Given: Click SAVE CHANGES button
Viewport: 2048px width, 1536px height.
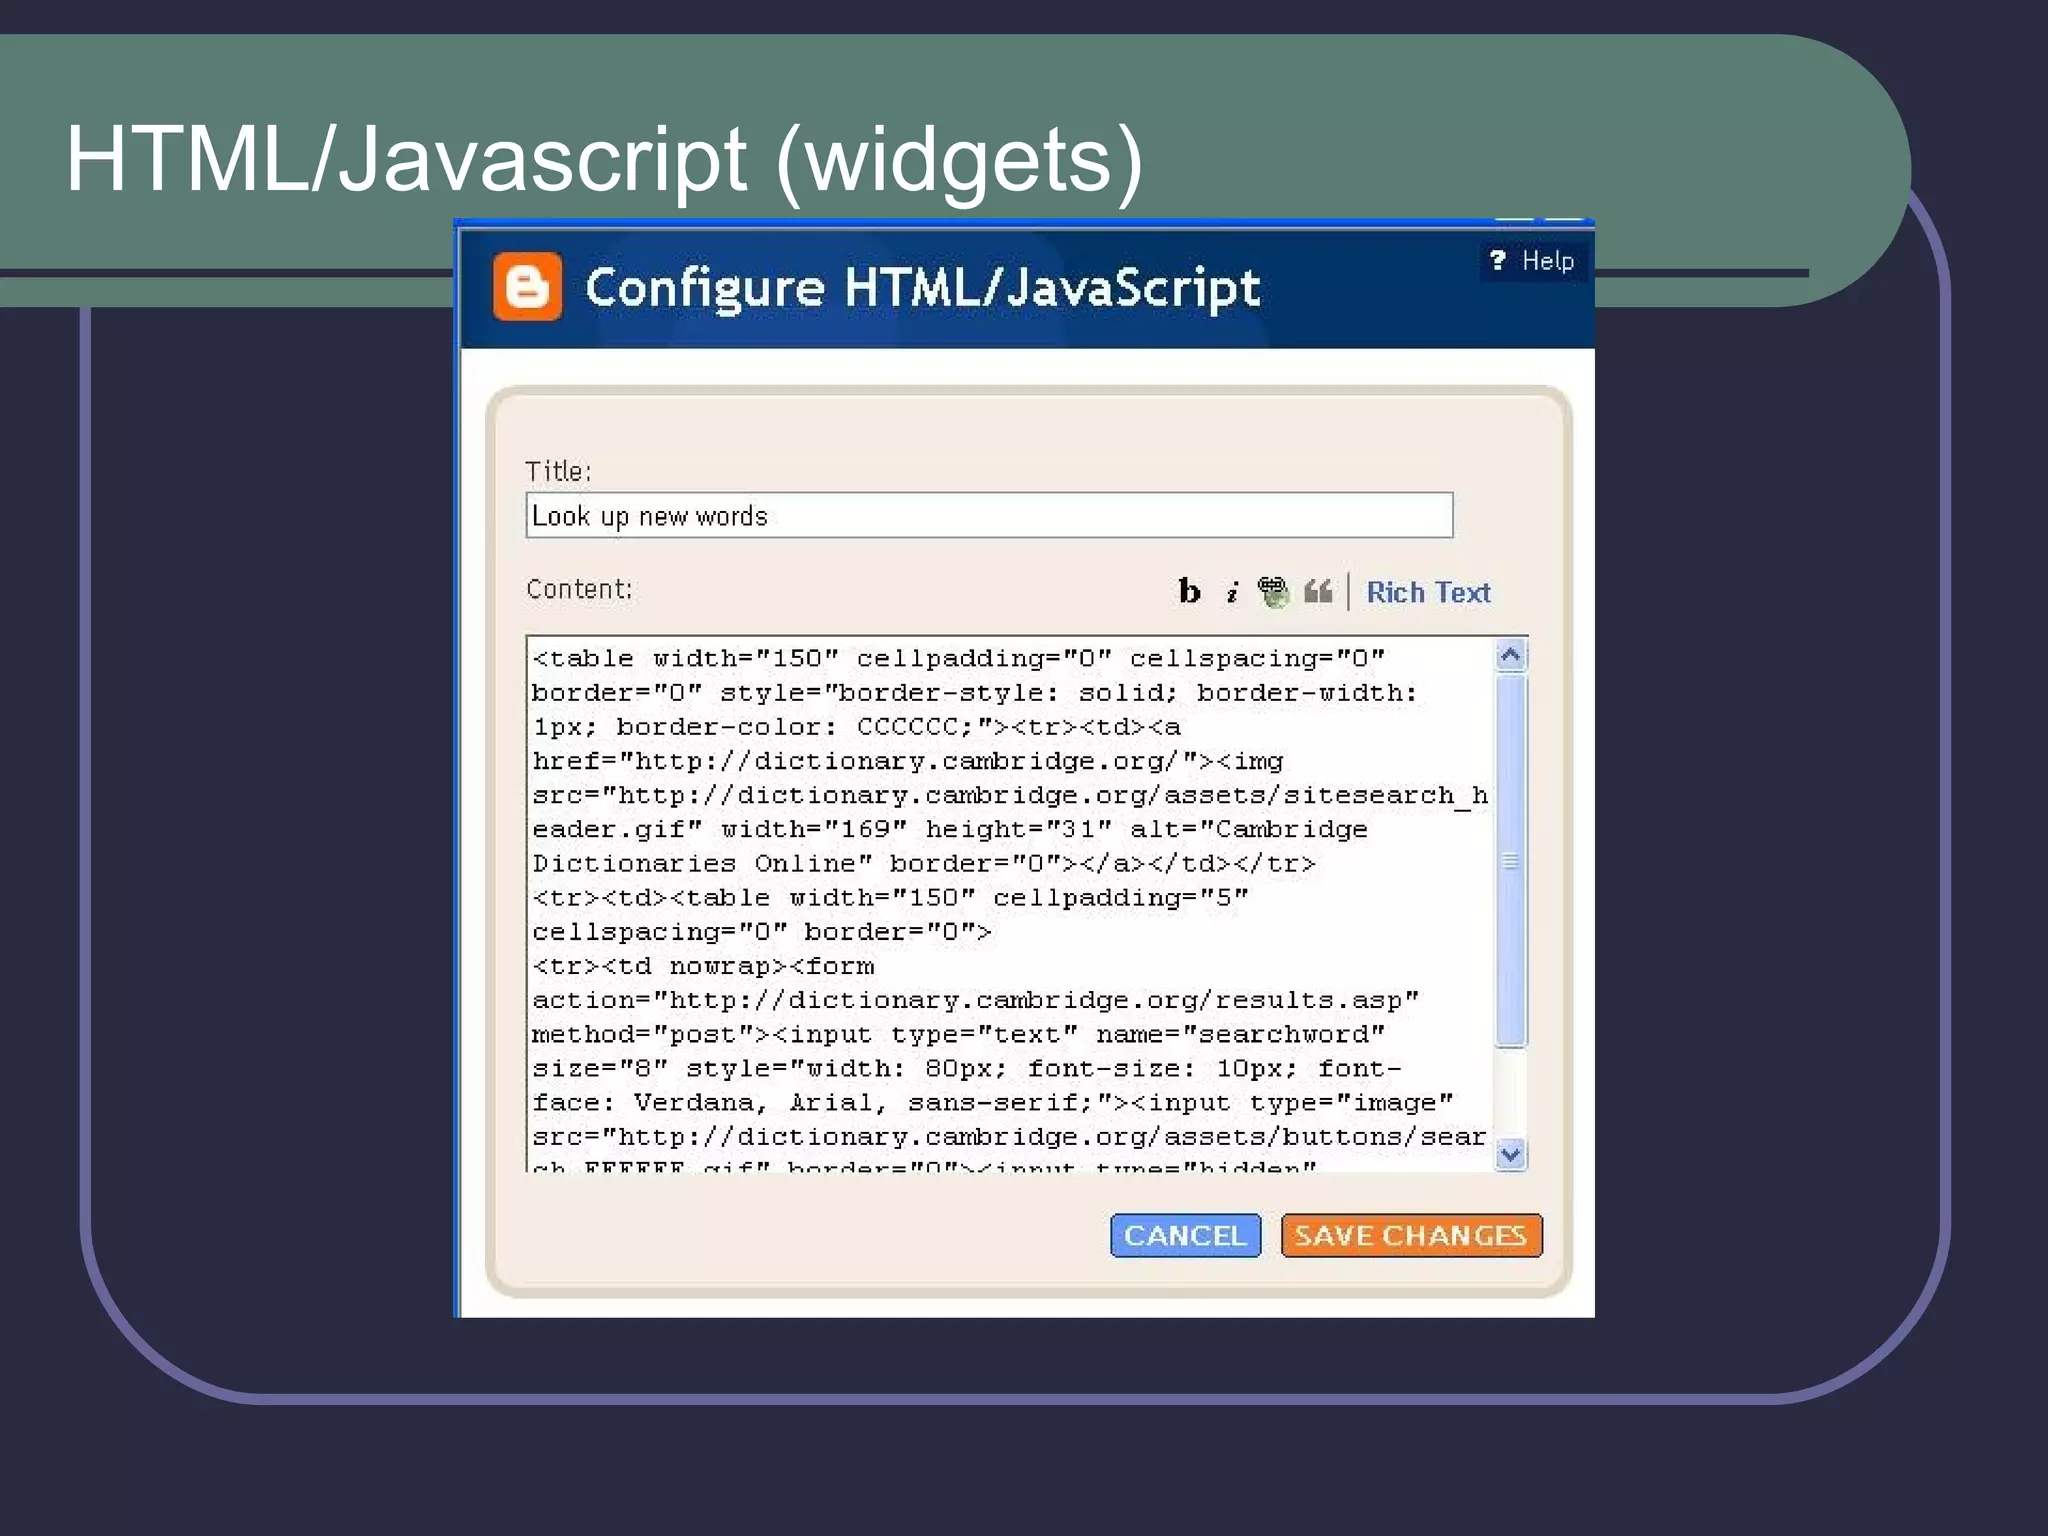Looking at the screenshot, I should pos(1411,1235).
